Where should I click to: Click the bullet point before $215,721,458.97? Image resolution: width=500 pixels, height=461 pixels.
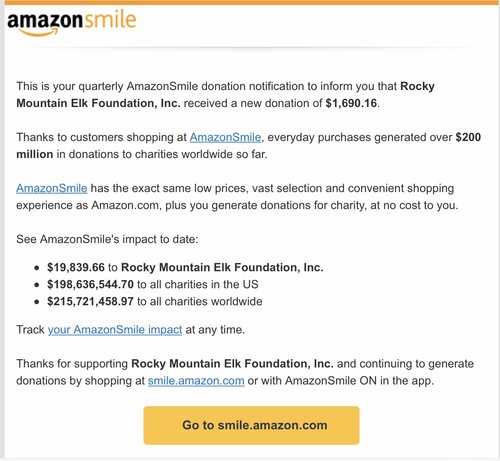37,302
